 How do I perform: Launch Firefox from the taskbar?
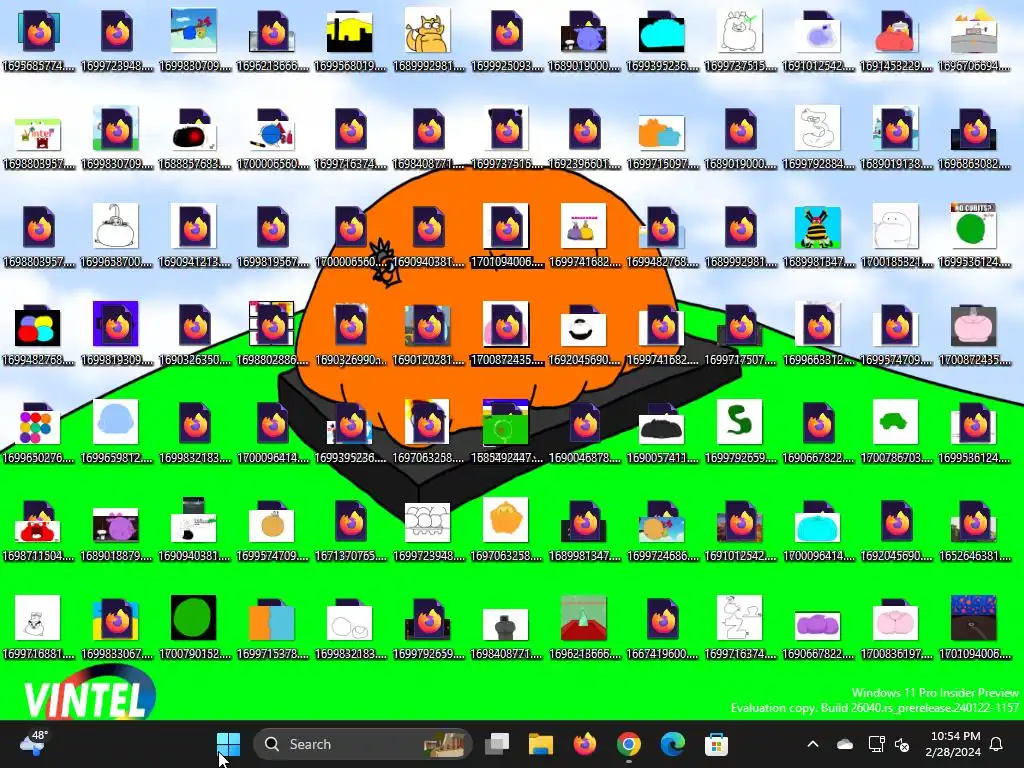coord(584,744)
